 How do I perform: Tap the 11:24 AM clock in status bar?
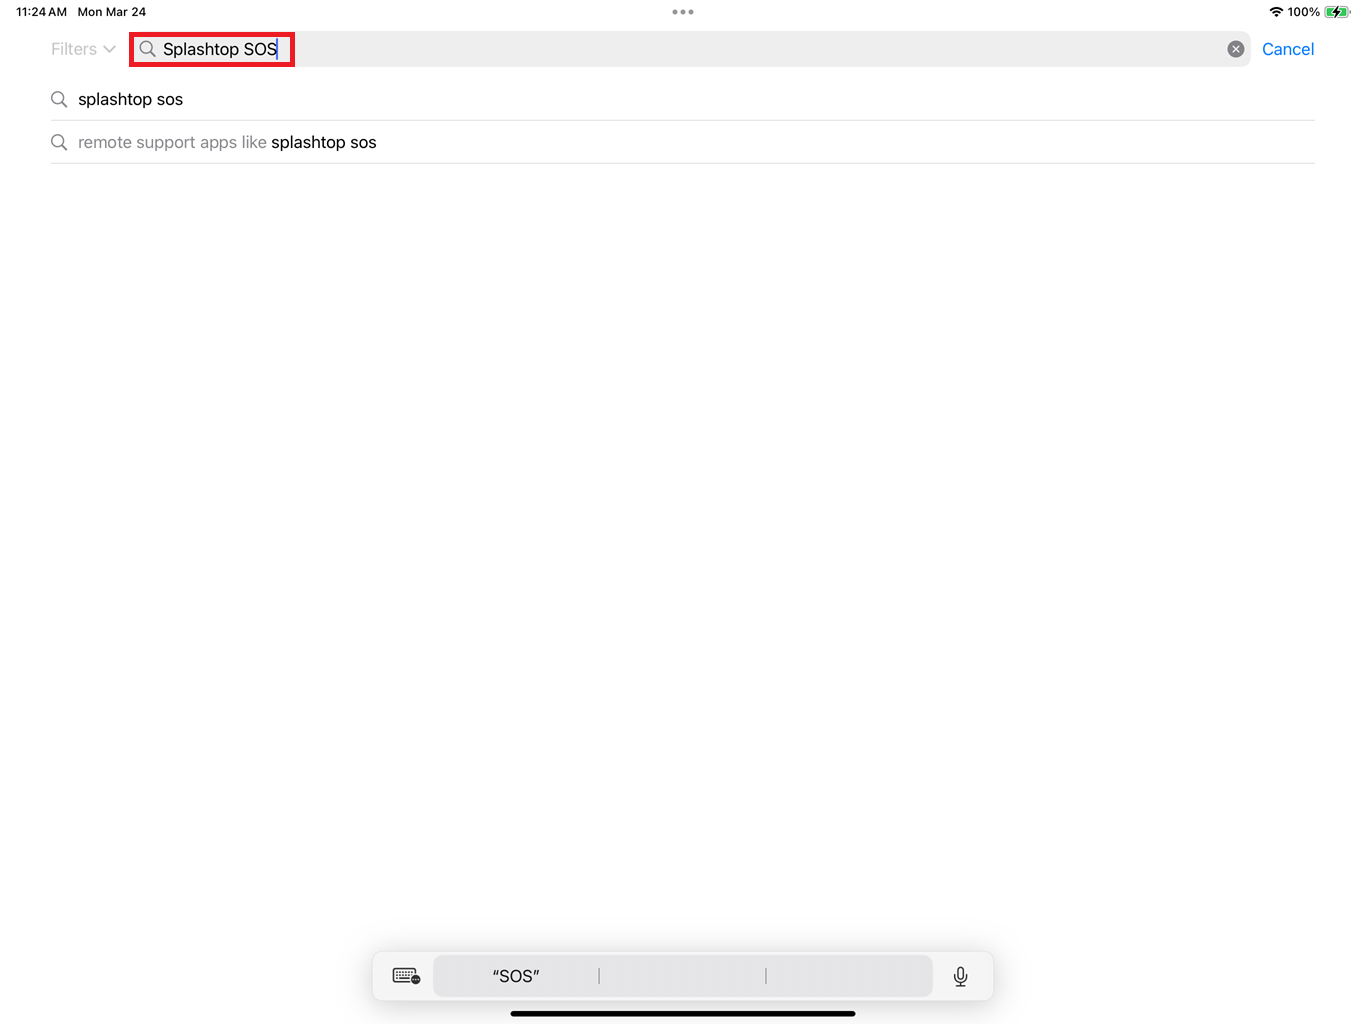click(41, 12)
